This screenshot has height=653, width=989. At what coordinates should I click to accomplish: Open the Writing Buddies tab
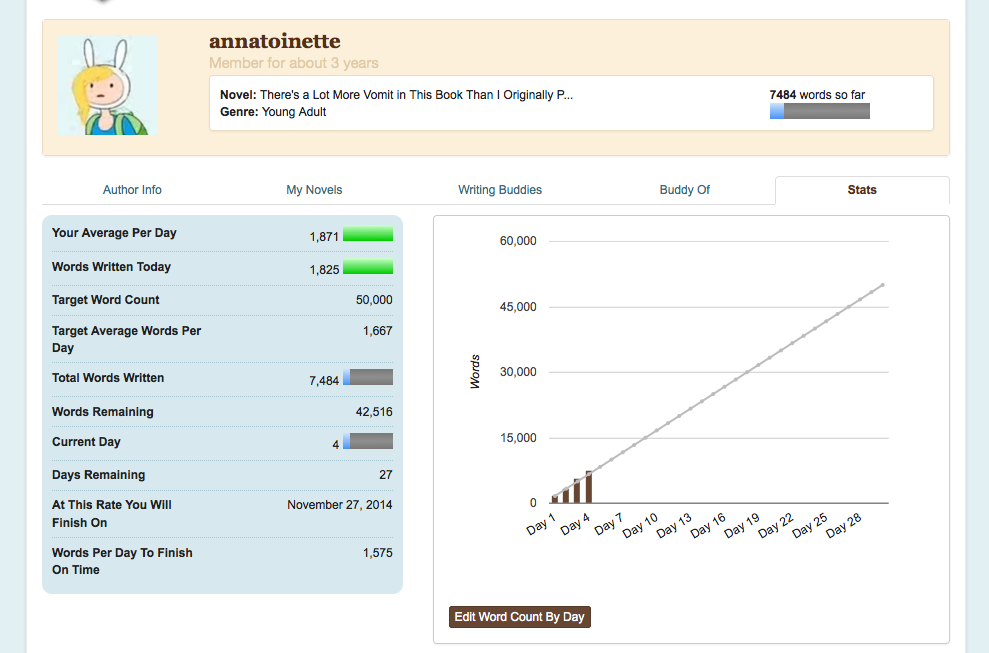click(500, 190)
